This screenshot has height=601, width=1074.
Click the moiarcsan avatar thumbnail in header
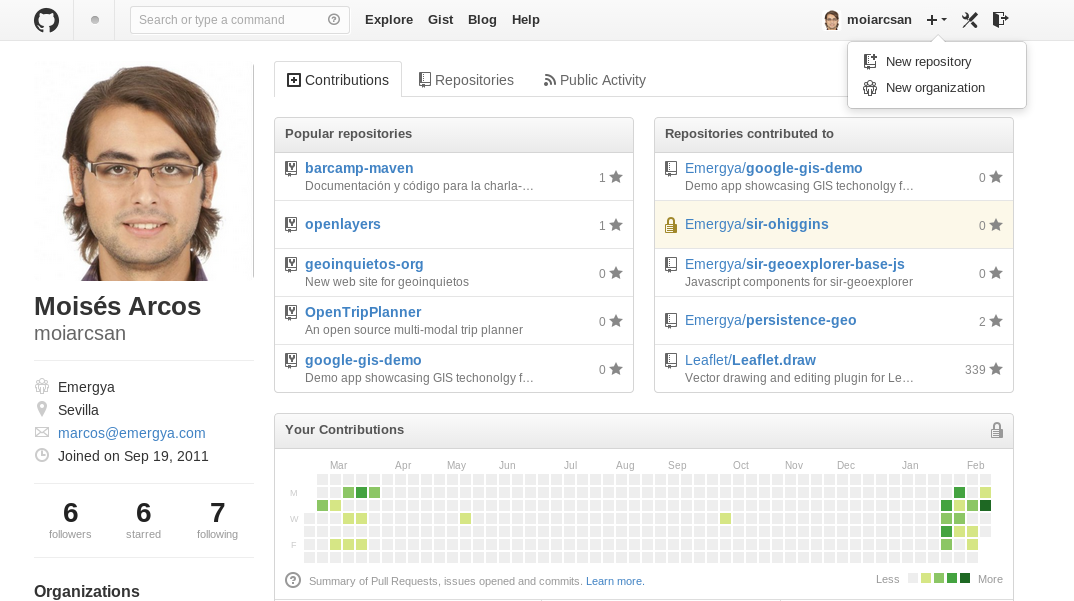(x=832, y=21)
